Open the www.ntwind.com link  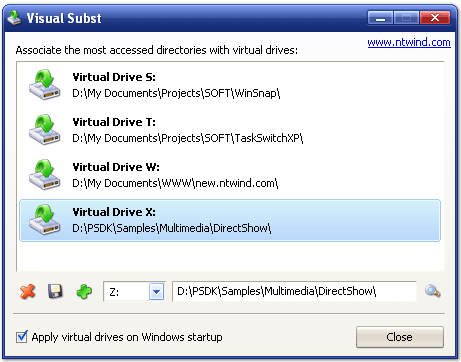pyautogui.click(x=409, y=42)
